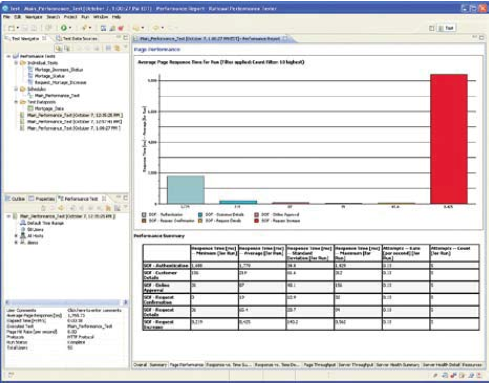Click yellow arrow icon in Performance Test toolbar
This screenshot has height=385, width=489.
click(x=61, y=208)
